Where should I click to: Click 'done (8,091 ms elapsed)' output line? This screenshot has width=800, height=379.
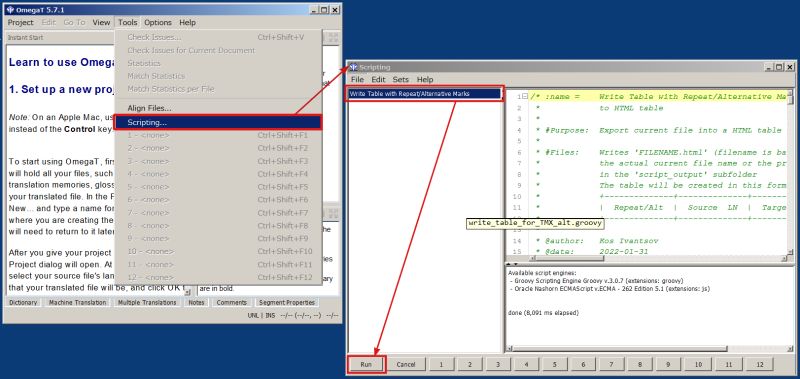[x=543, y=312]
